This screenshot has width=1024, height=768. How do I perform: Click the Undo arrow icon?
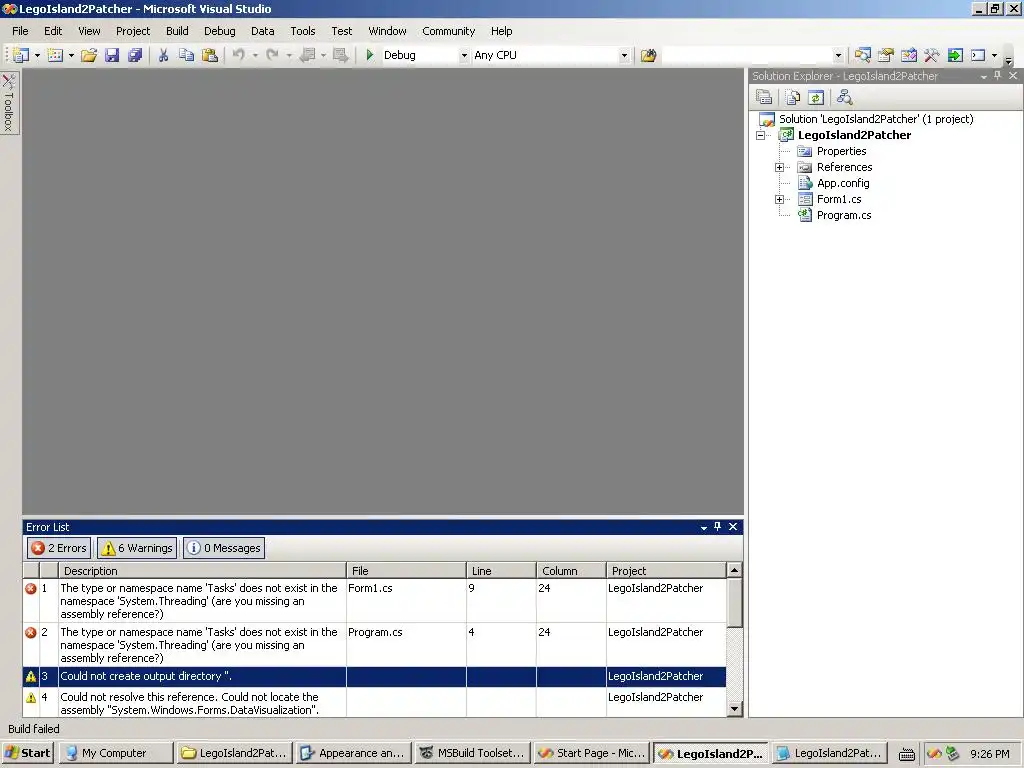click(x=239, y=56)
